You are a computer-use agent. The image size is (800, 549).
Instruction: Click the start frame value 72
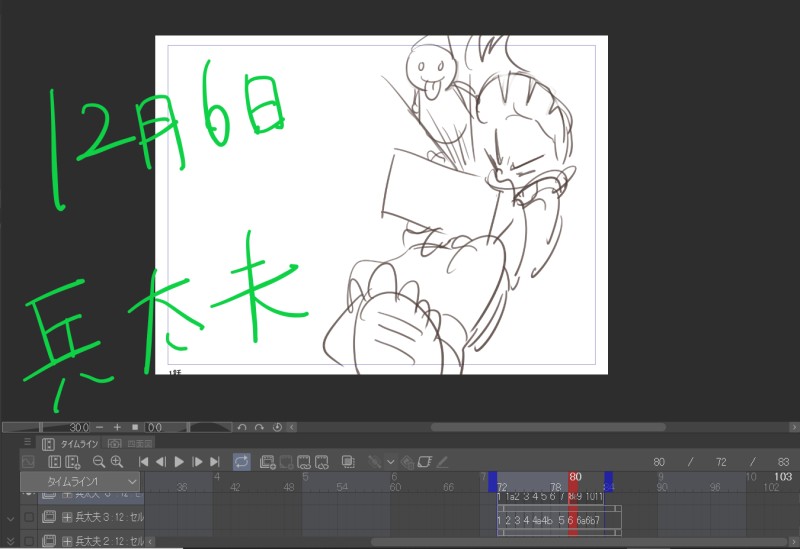point(721,462)
